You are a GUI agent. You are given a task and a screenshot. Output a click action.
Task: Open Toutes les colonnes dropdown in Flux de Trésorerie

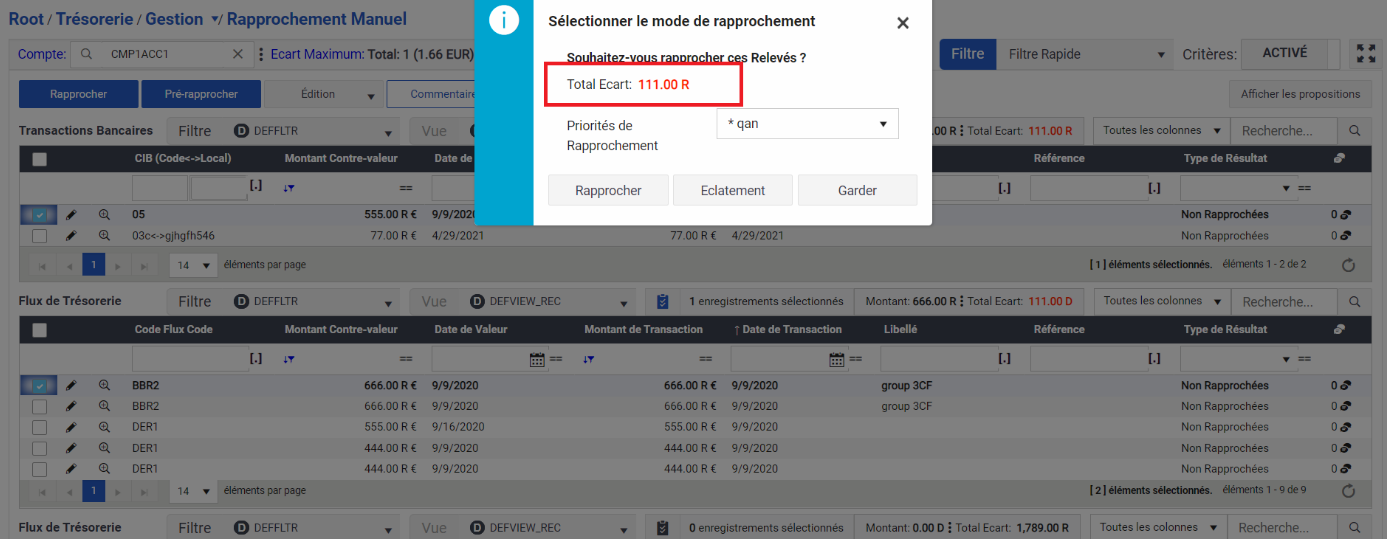(x=1165, y=301)
